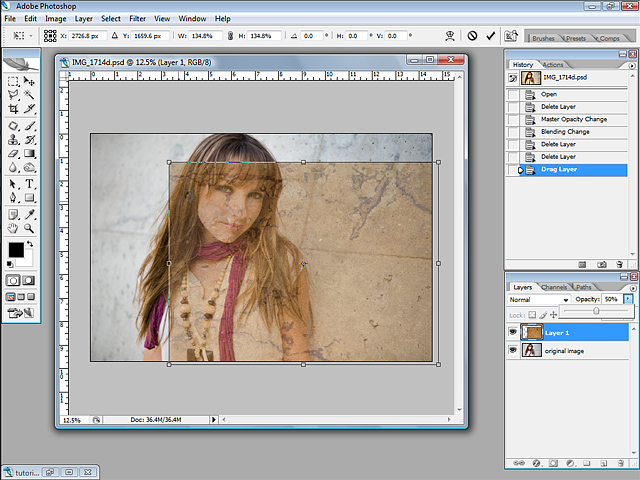
Task: Select the Hand tool
Action: point(14,228)
